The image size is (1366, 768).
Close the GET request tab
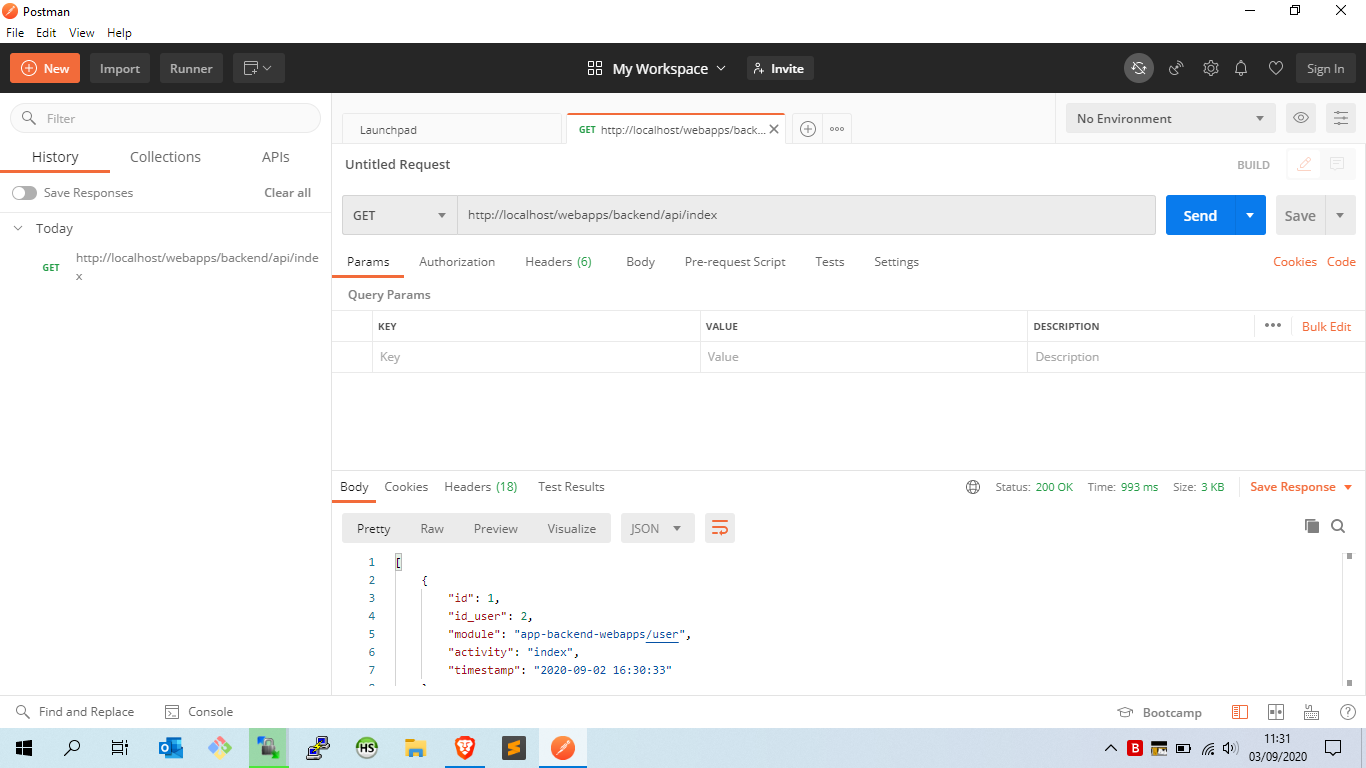coord(774,130)
